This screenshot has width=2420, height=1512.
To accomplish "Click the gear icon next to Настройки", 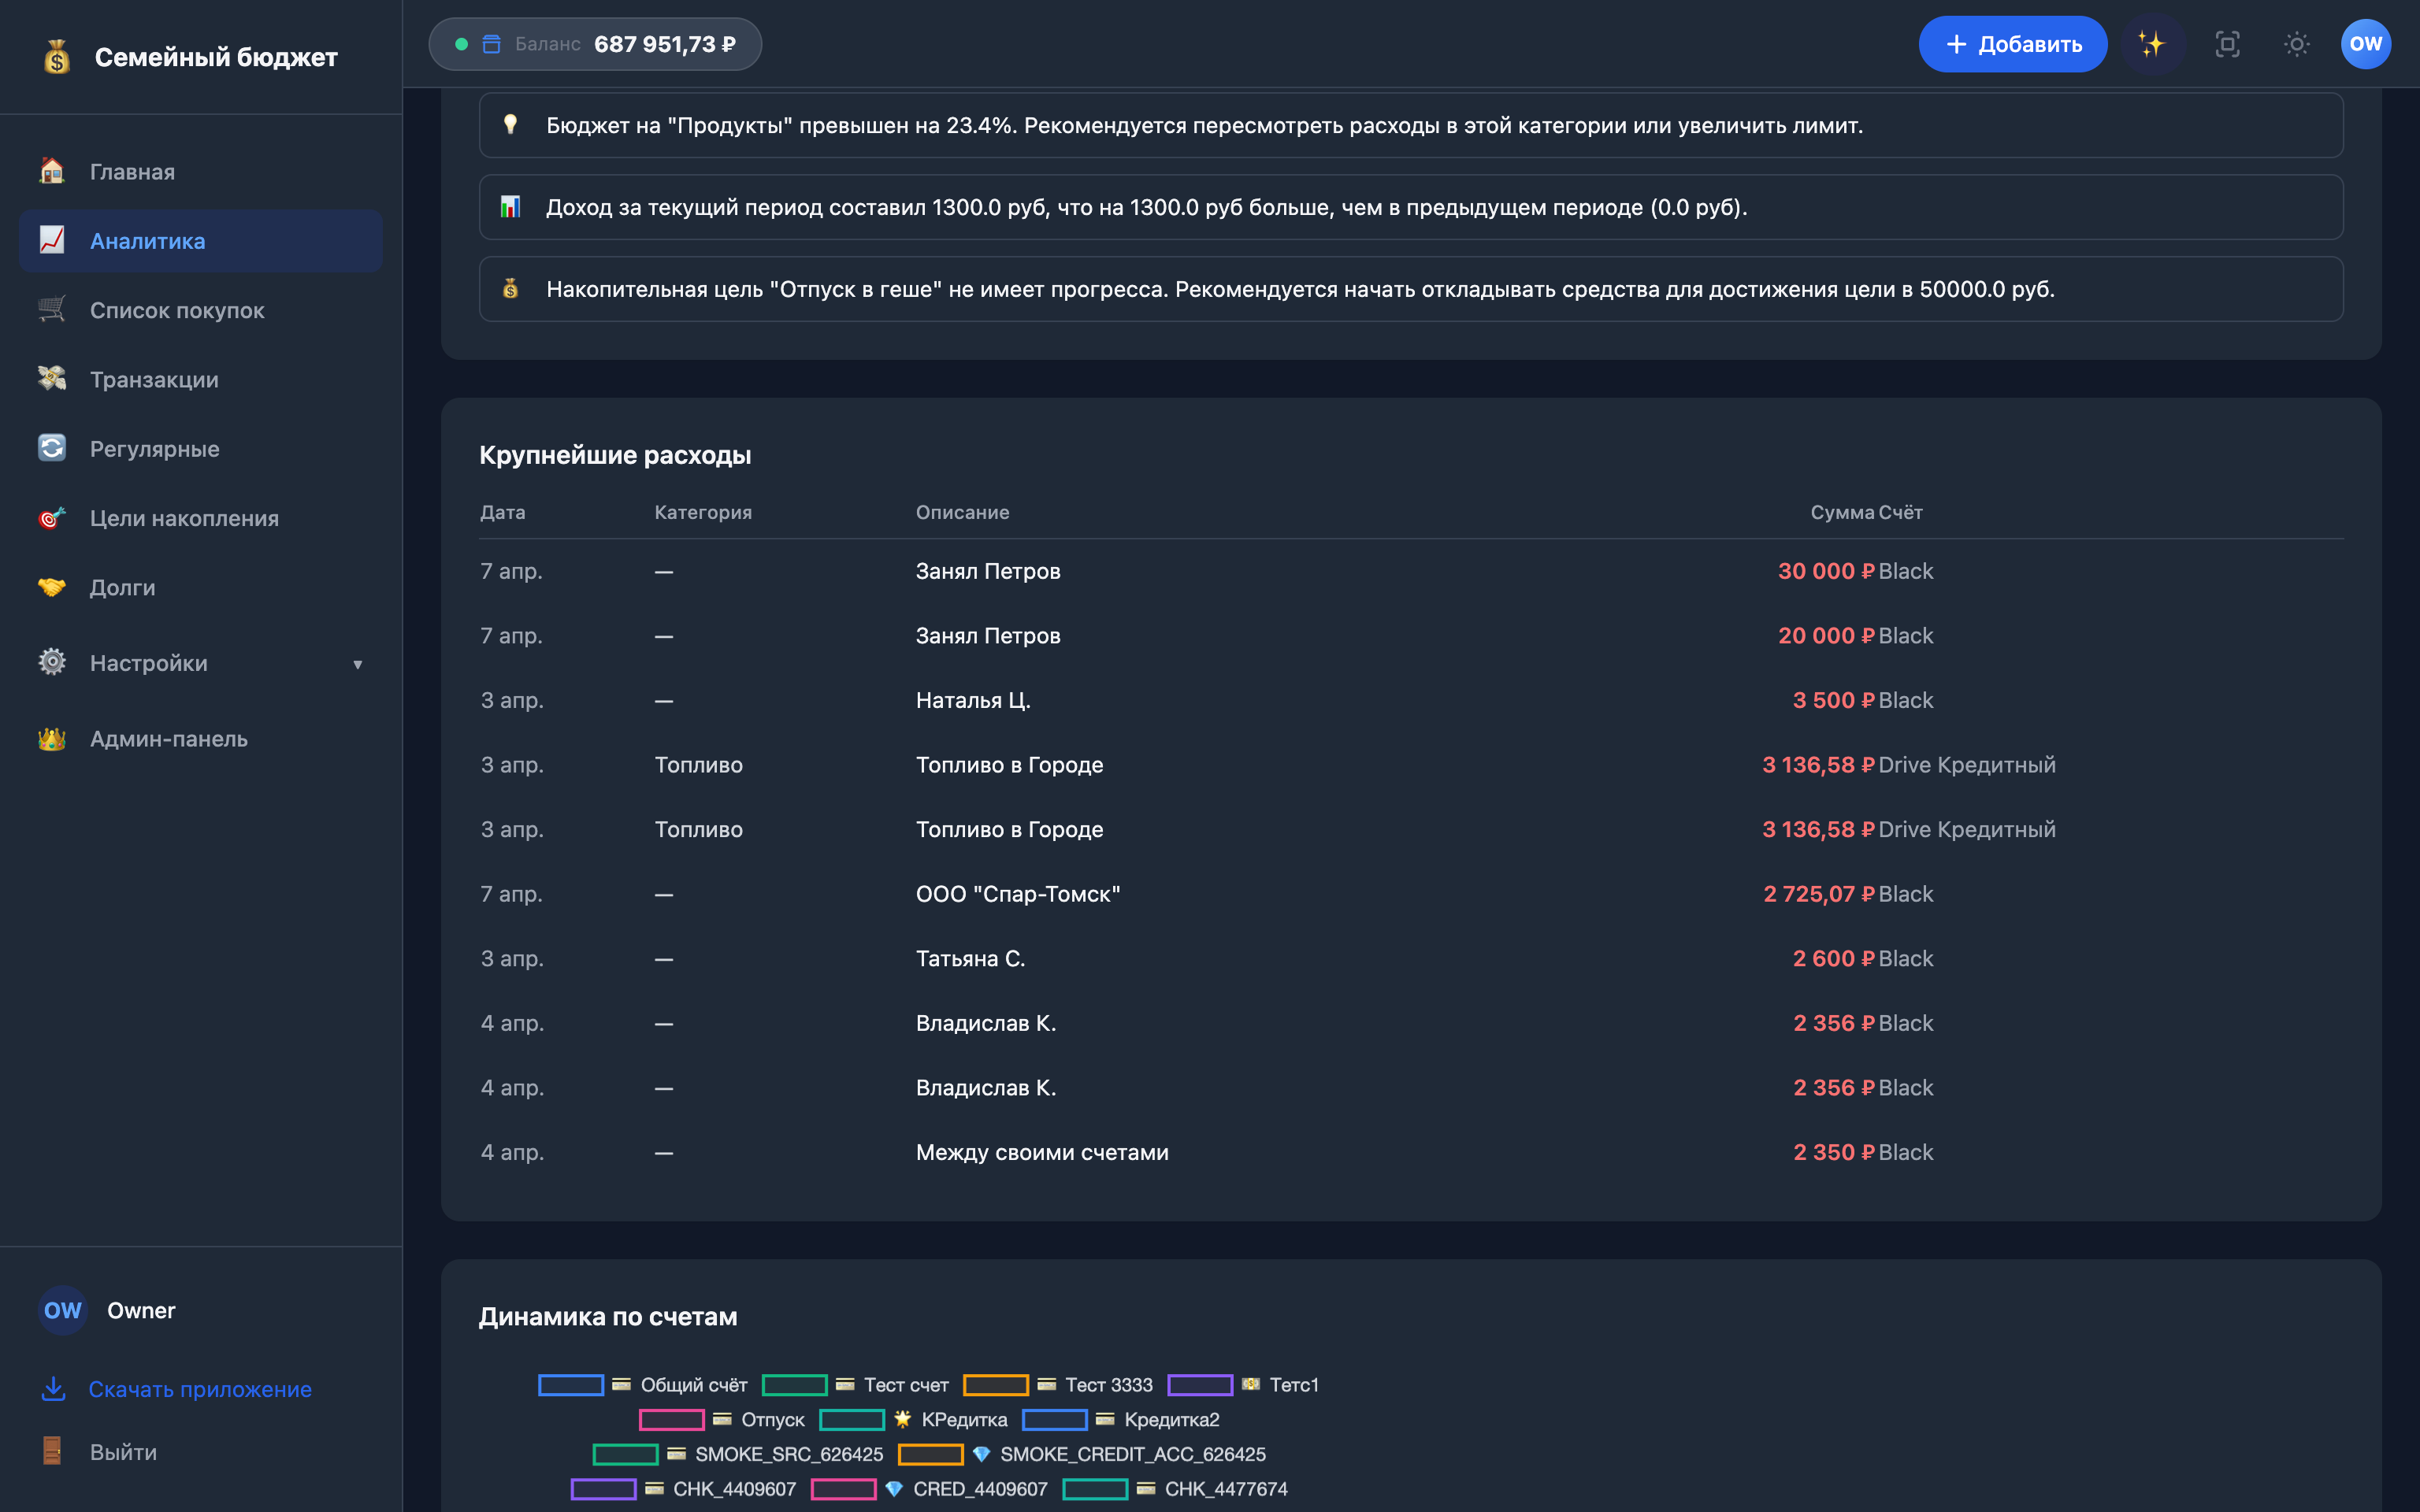I will 52,662.
